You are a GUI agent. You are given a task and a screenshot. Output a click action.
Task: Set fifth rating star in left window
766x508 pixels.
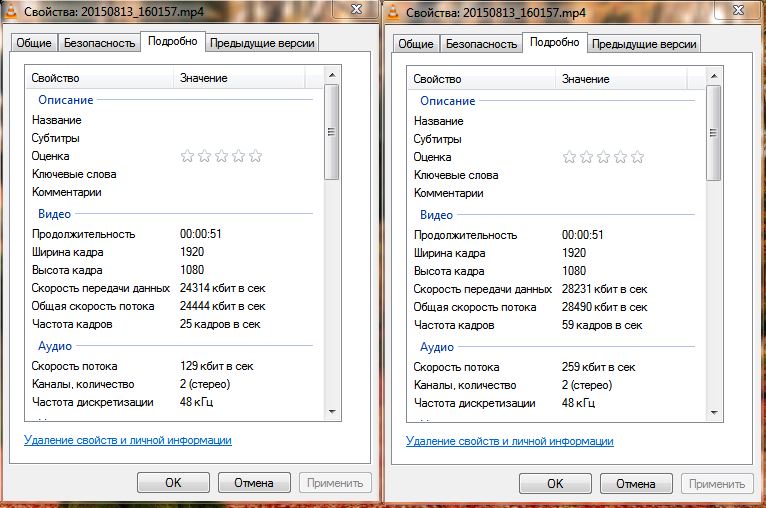pos(255,156)
